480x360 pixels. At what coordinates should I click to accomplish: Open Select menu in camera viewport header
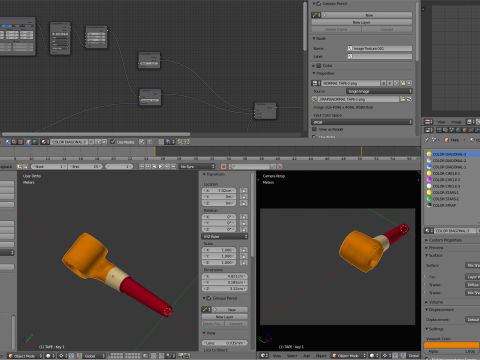pos(292,356)
